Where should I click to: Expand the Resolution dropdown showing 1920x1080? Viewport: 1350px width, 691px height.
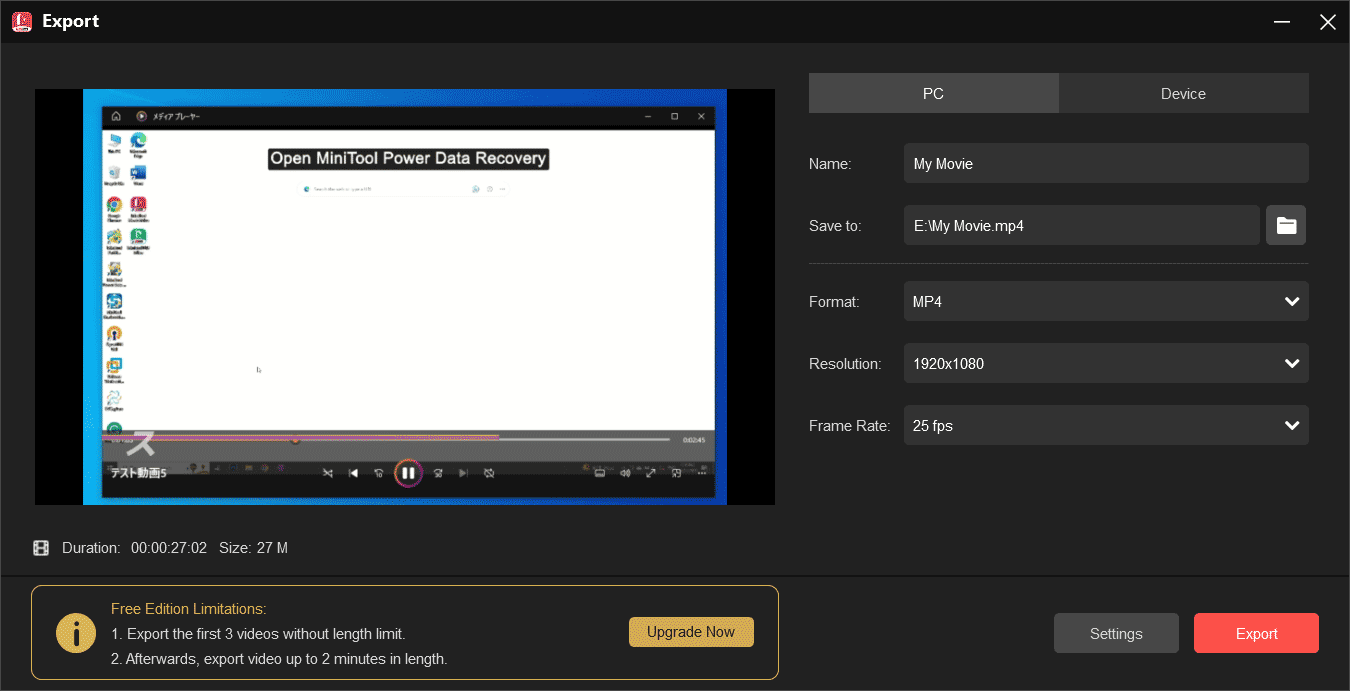pos(1106,363)
